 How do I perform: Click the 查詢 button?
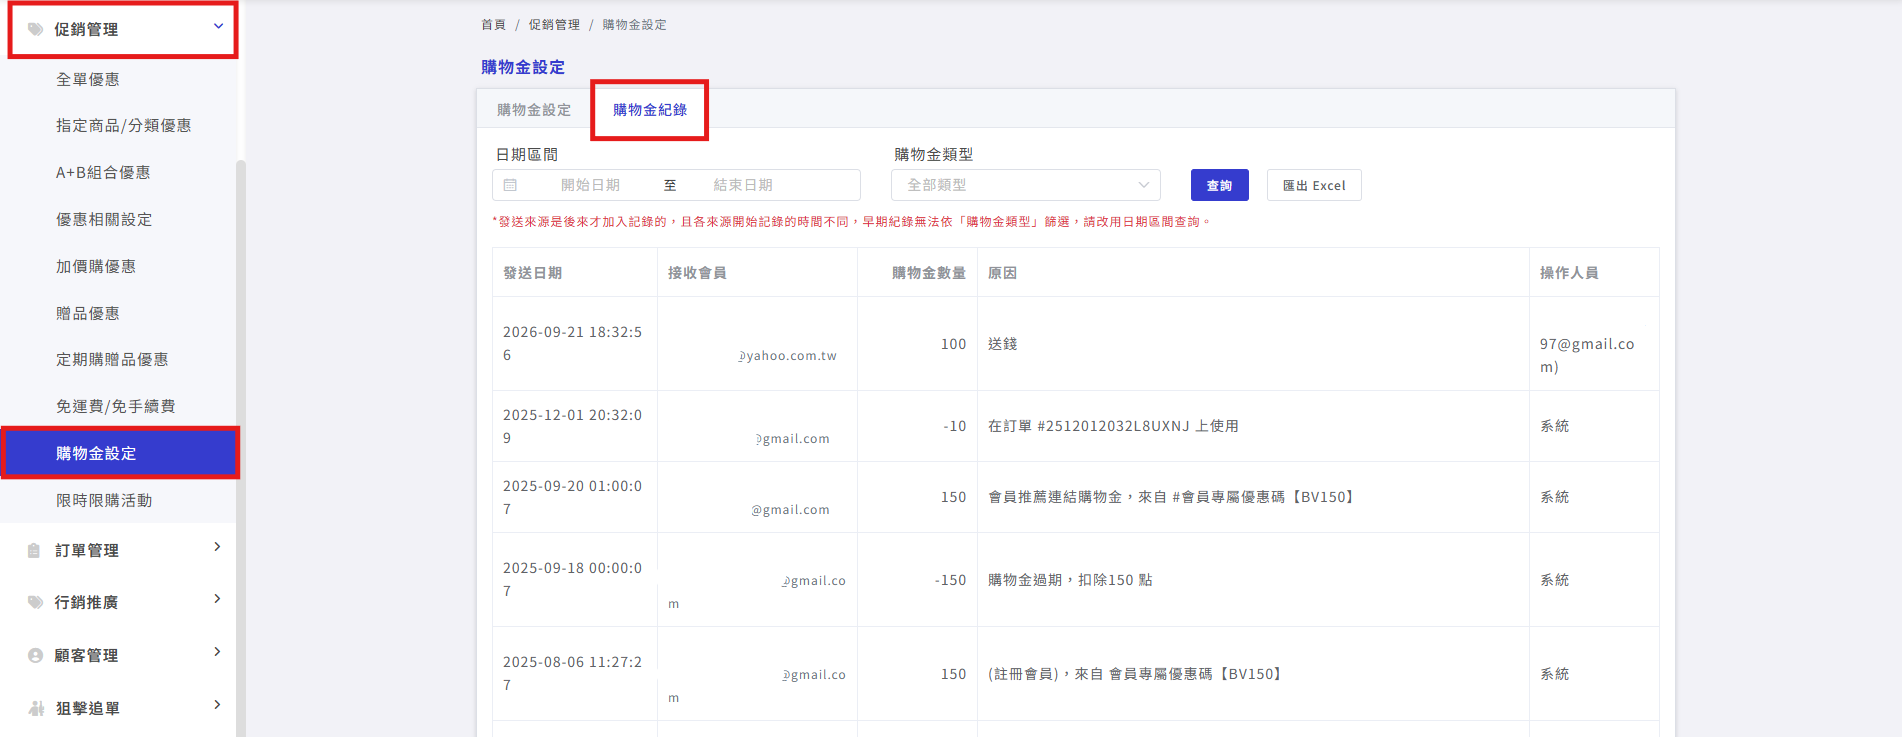pyautogui.click(x=1220, y=185)
